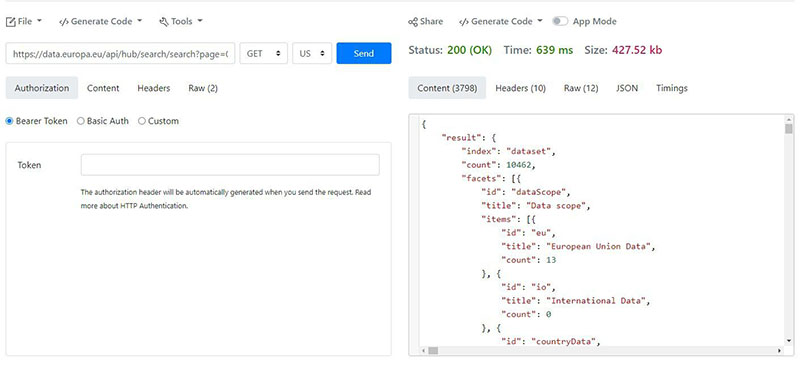Click the horizontal scrollbar right arrow

(780, 351)
